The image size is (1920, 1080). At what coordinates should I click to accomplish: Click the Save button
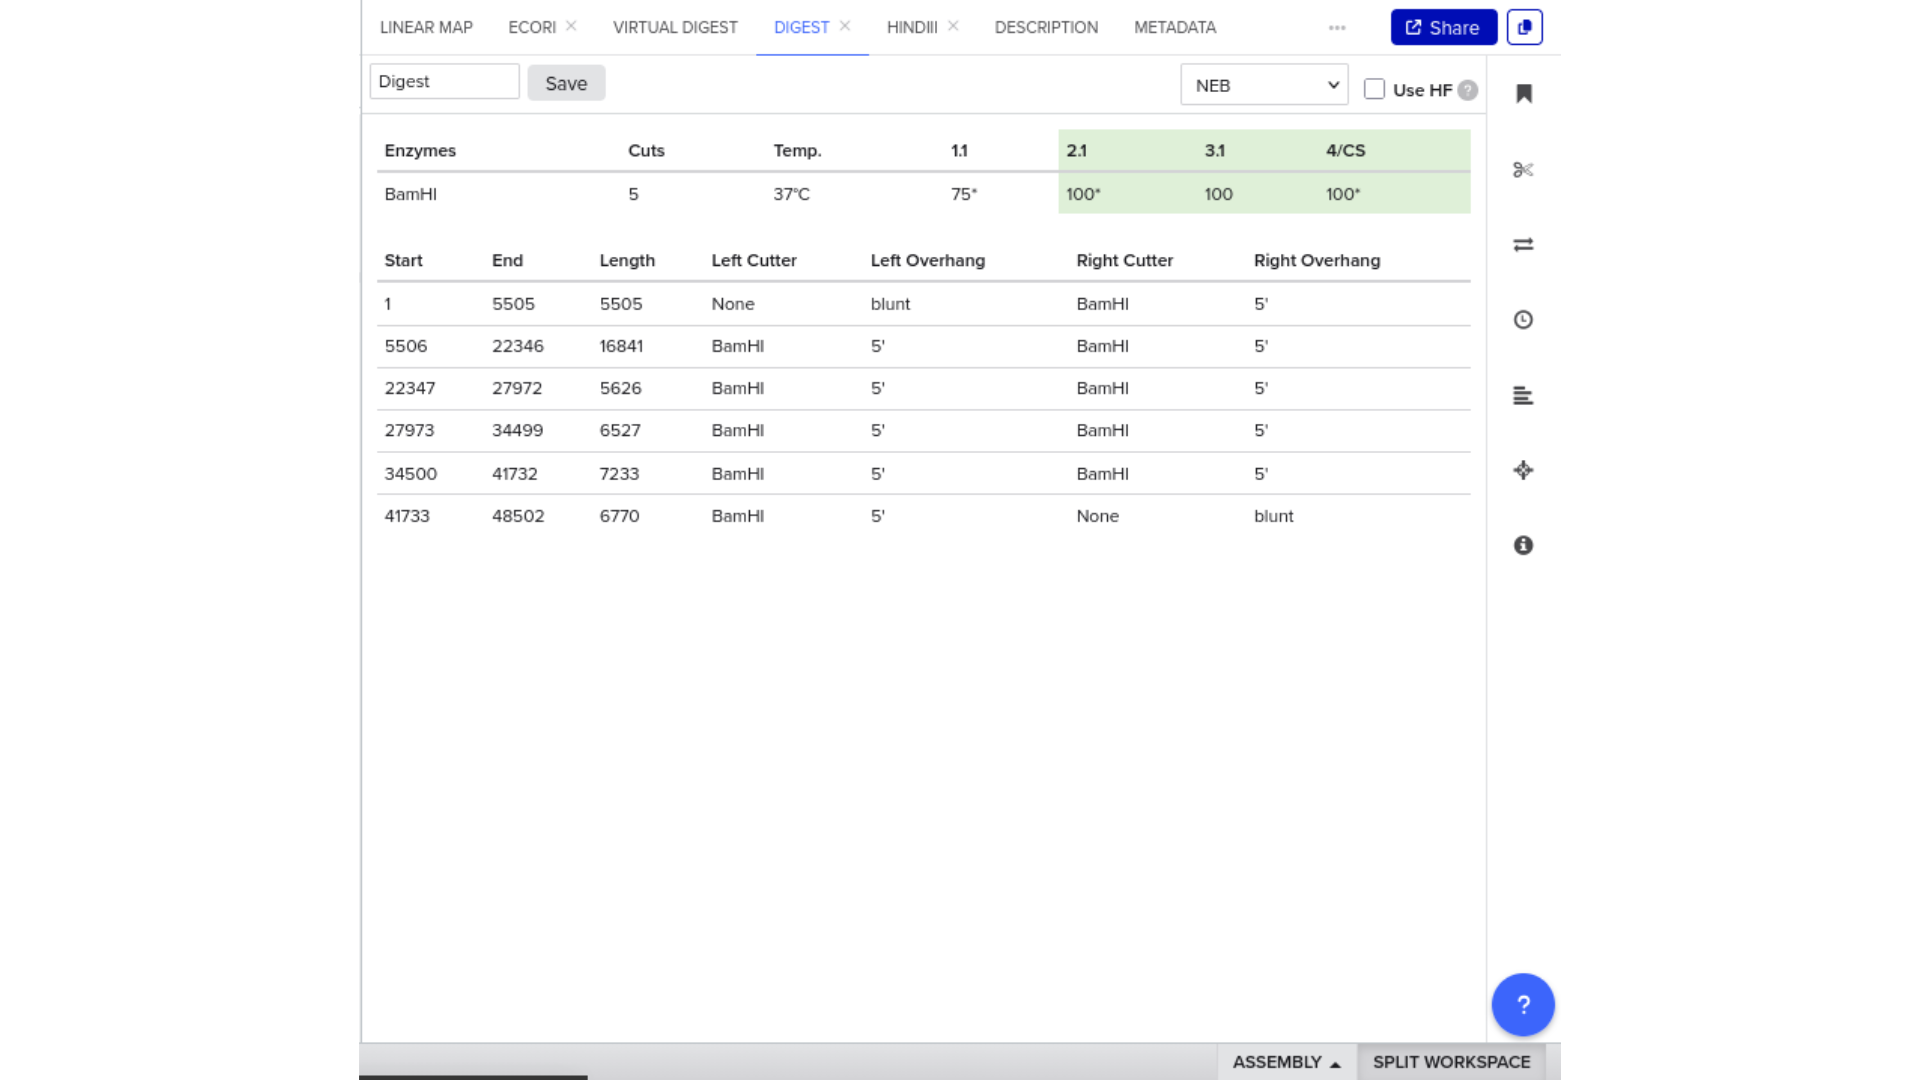pyautogui.click(x=566, y=83)
